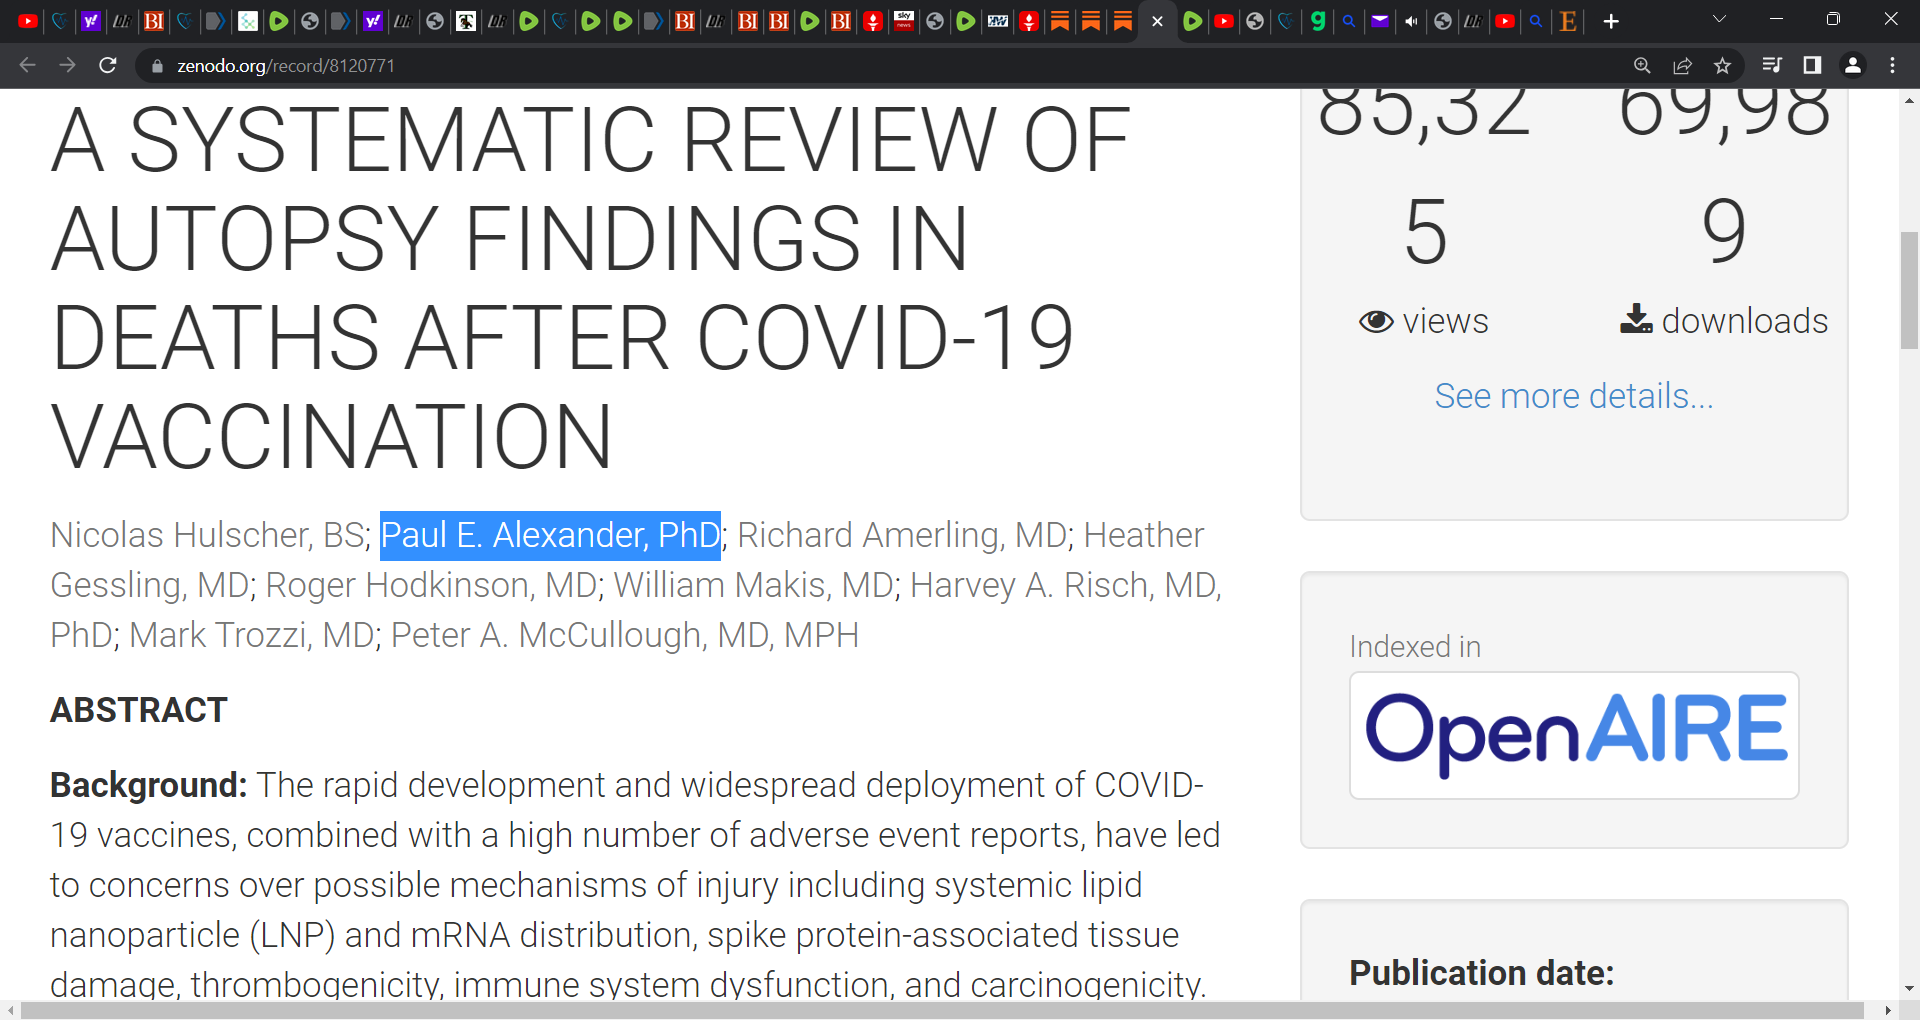Click the bold Background: label

(148, 785)
